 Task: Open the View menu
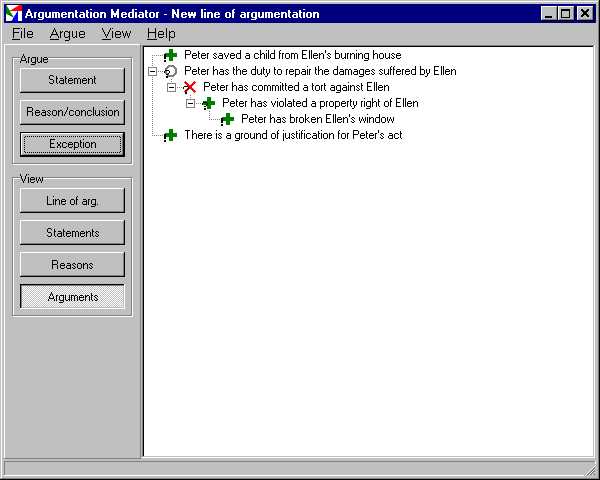point(116,34)
